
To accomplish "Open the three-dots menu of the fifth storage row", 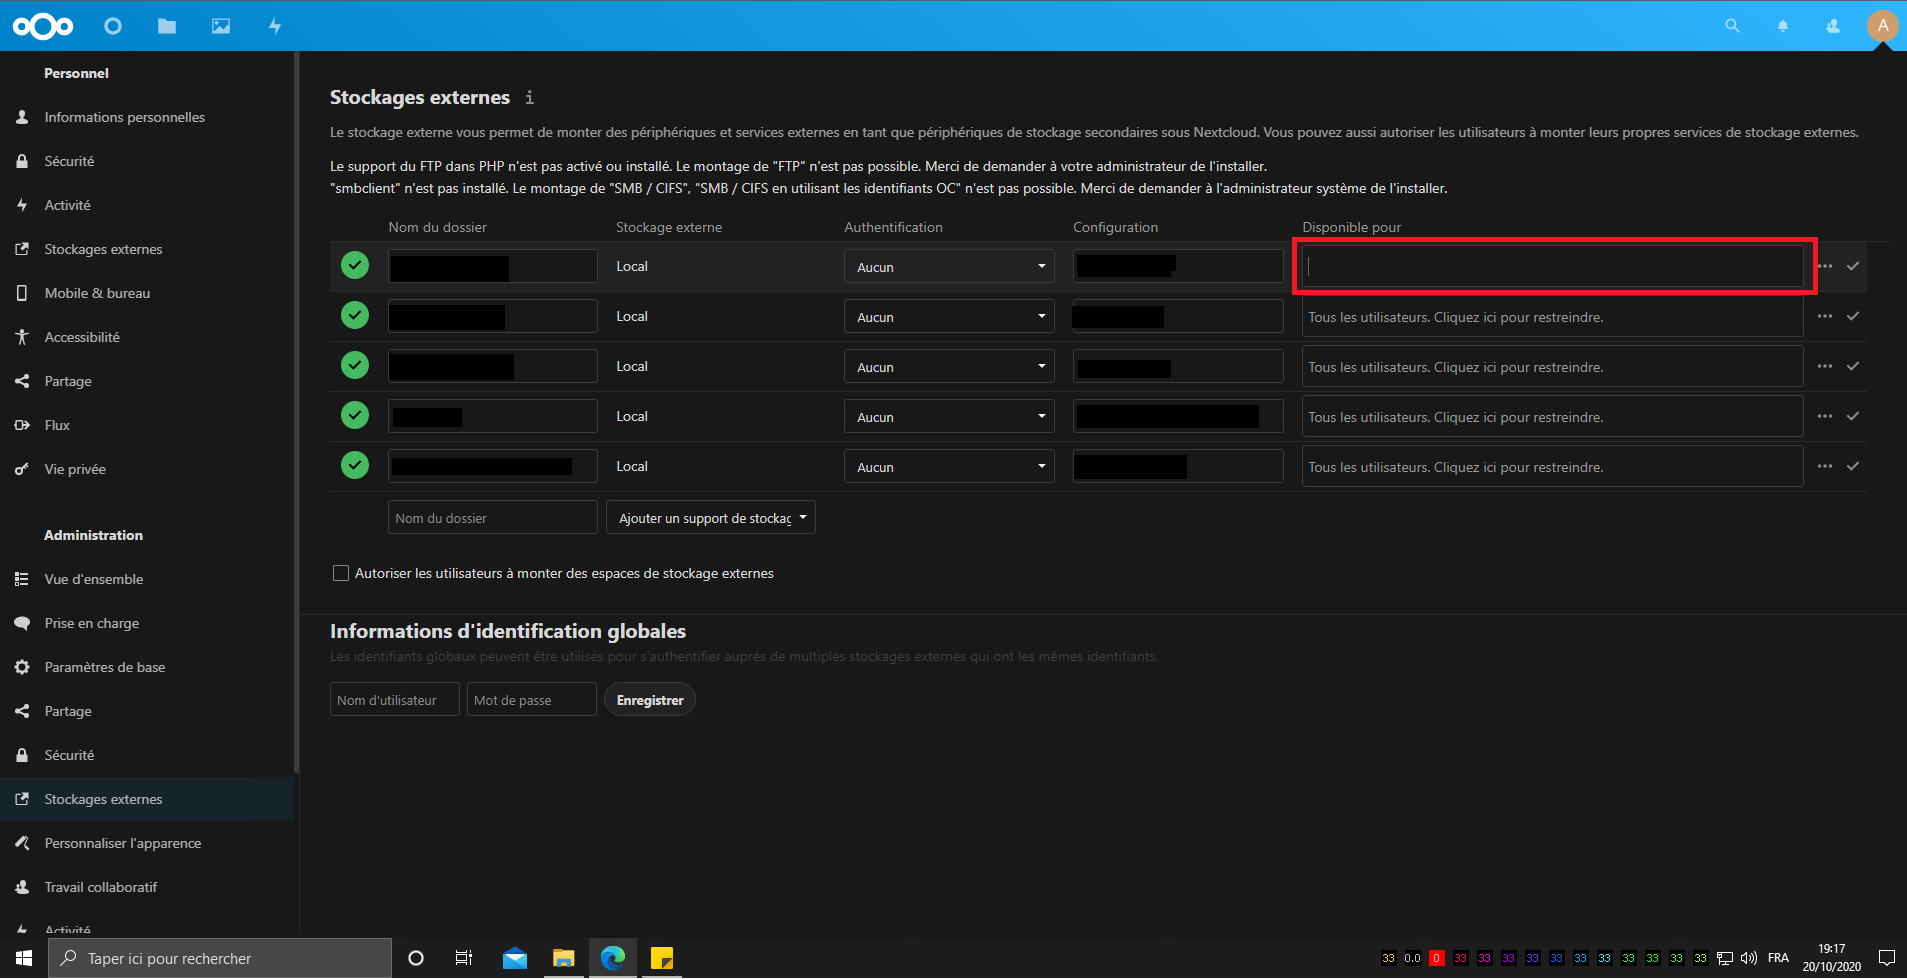I will tap(1825, 466).
